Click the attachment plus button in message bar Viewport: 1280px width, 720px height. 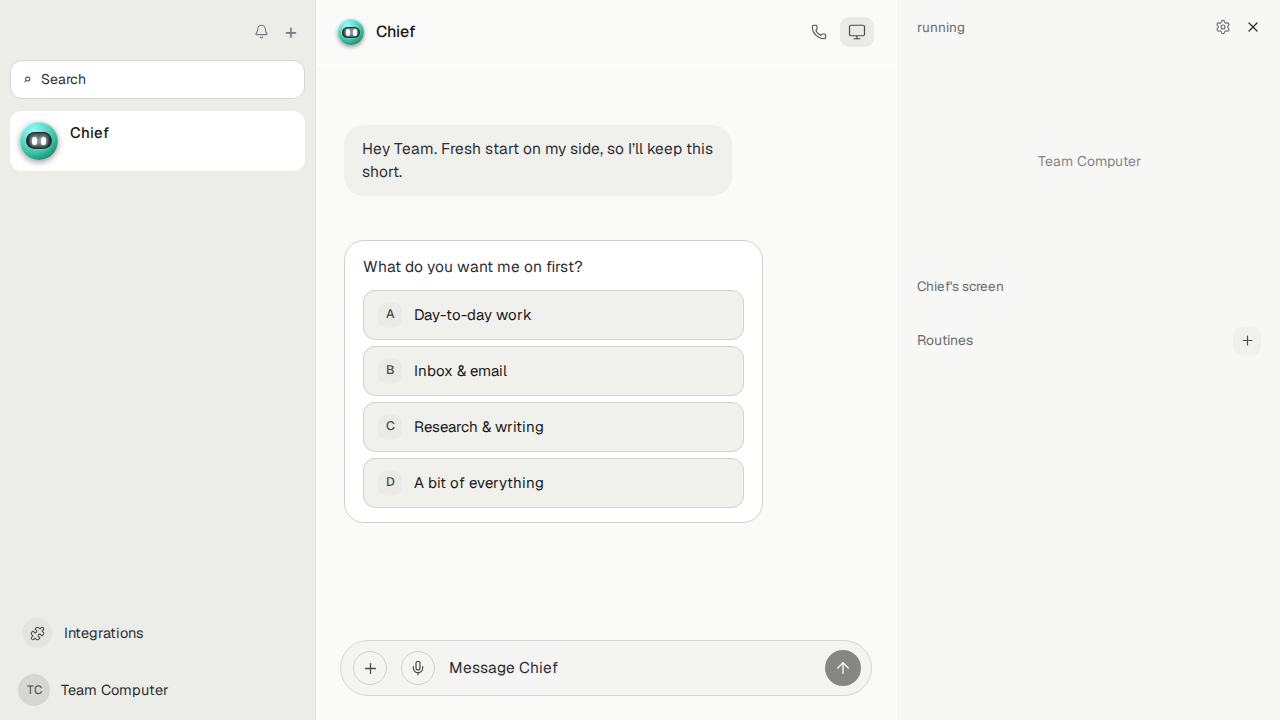click(x=370, y=668)
